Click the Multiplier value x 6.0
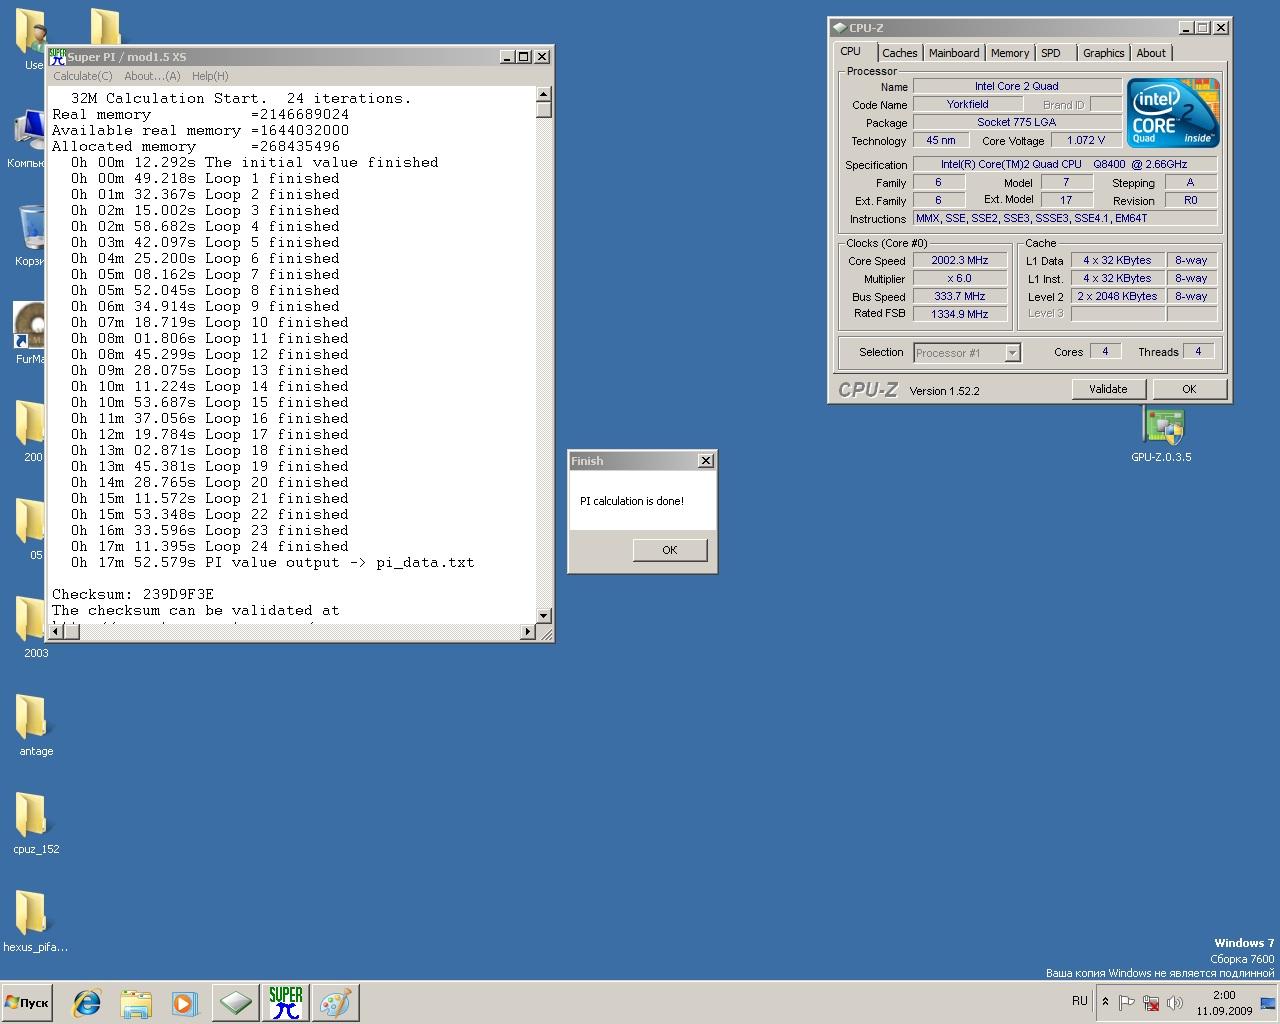The height and width of the screenshot is (1024, 1280). [960, 278]
